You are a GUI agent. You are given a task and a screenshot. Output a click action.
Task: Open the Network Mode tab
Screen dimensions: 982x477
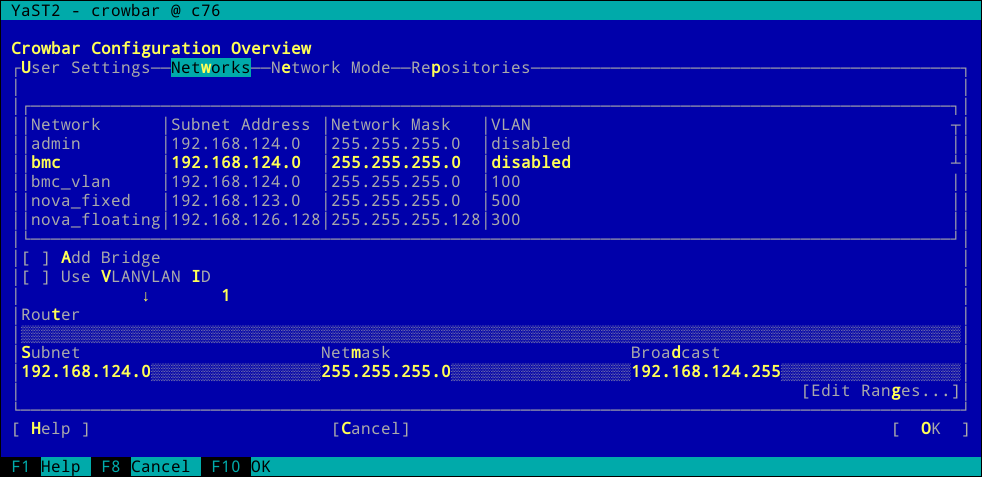330,68
